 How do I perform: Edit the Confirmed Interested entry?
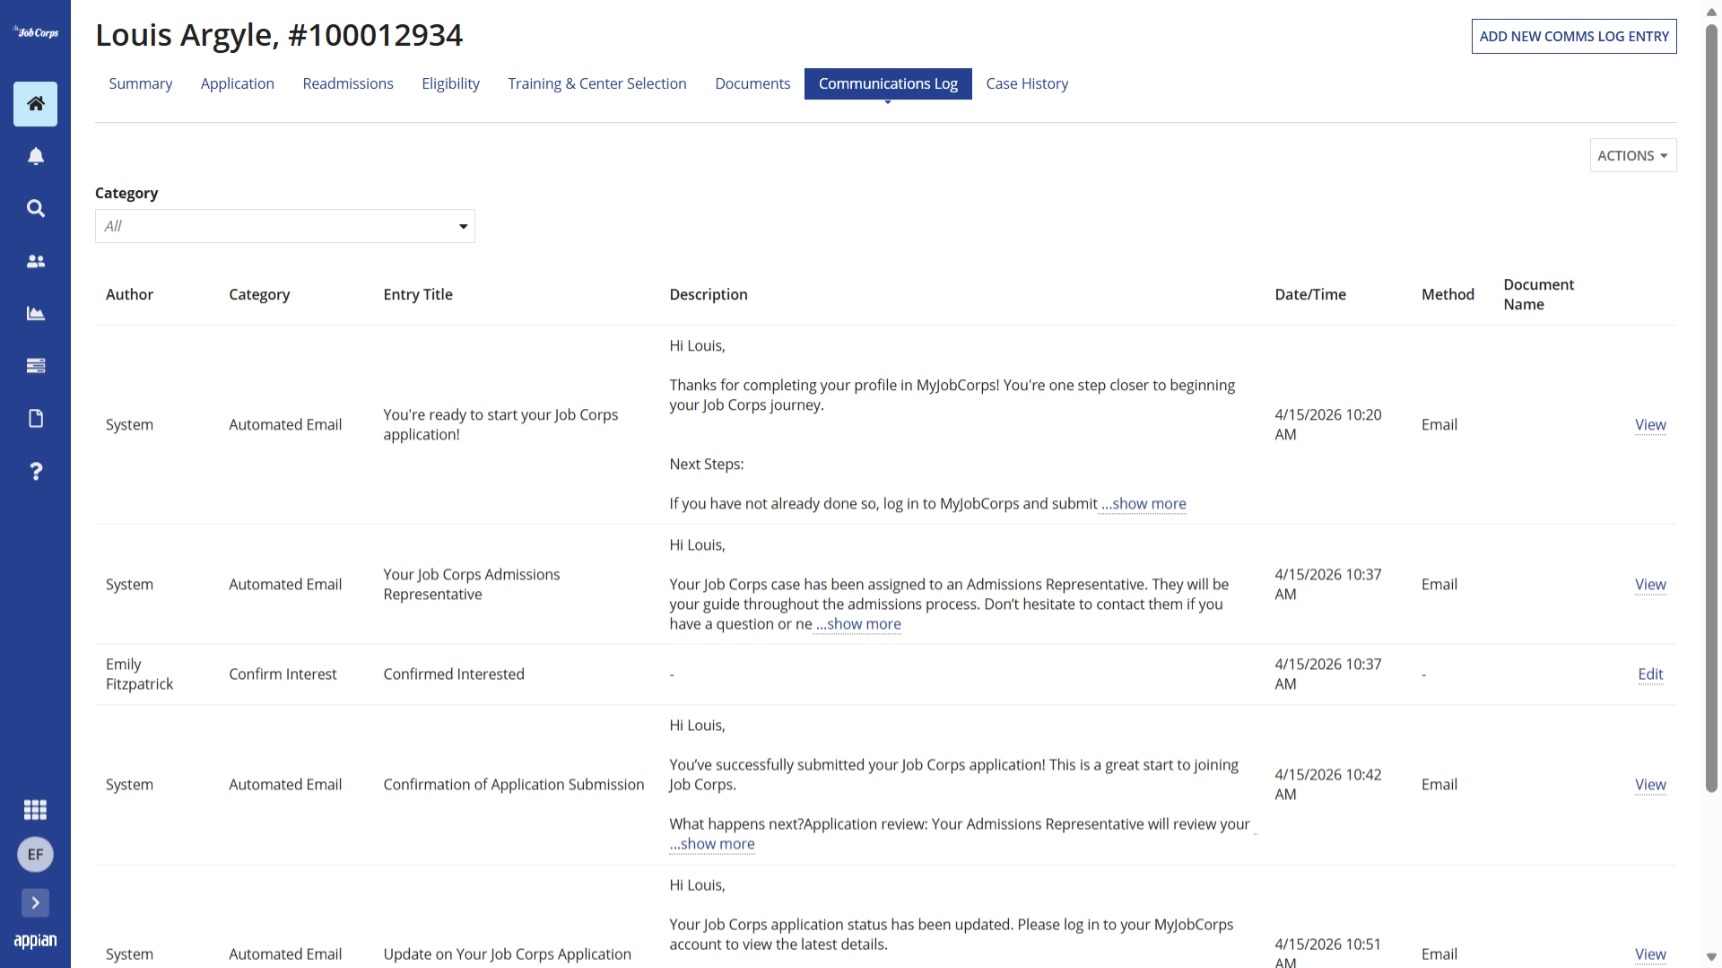pos(1650,675)
